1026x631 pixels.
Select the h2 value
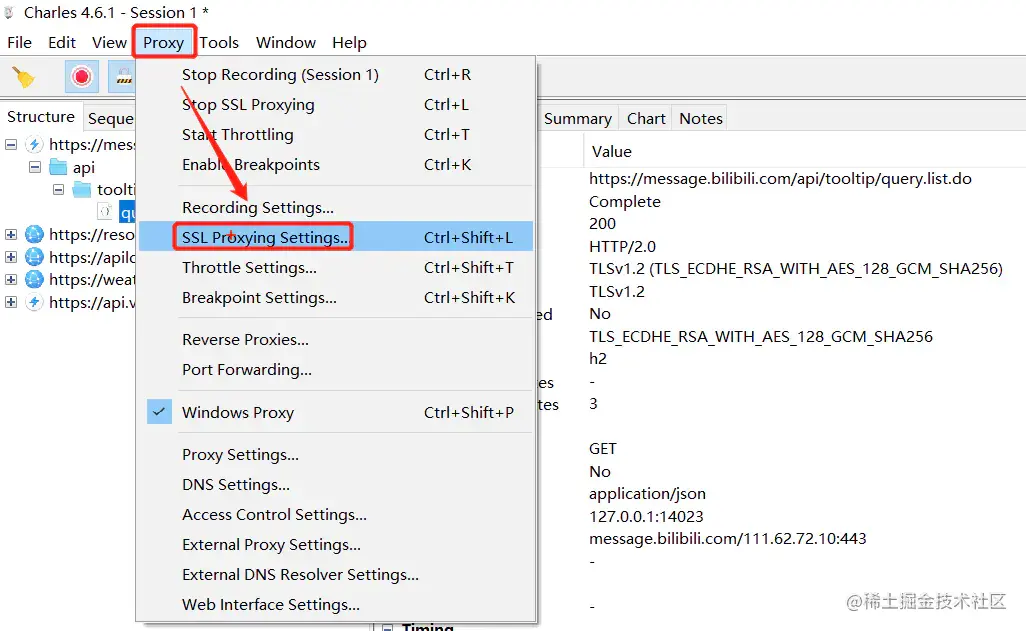click(597, 359)
